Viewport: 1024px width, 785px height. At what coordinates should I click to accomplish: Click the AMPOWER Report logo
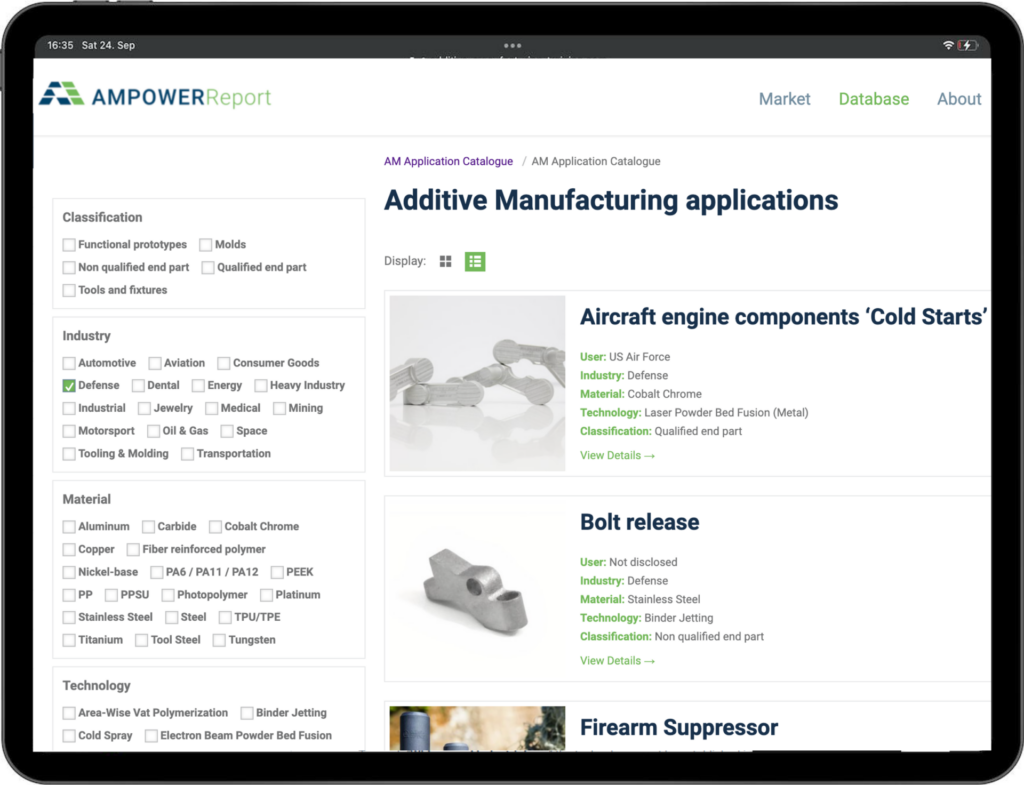click(155, 97)
